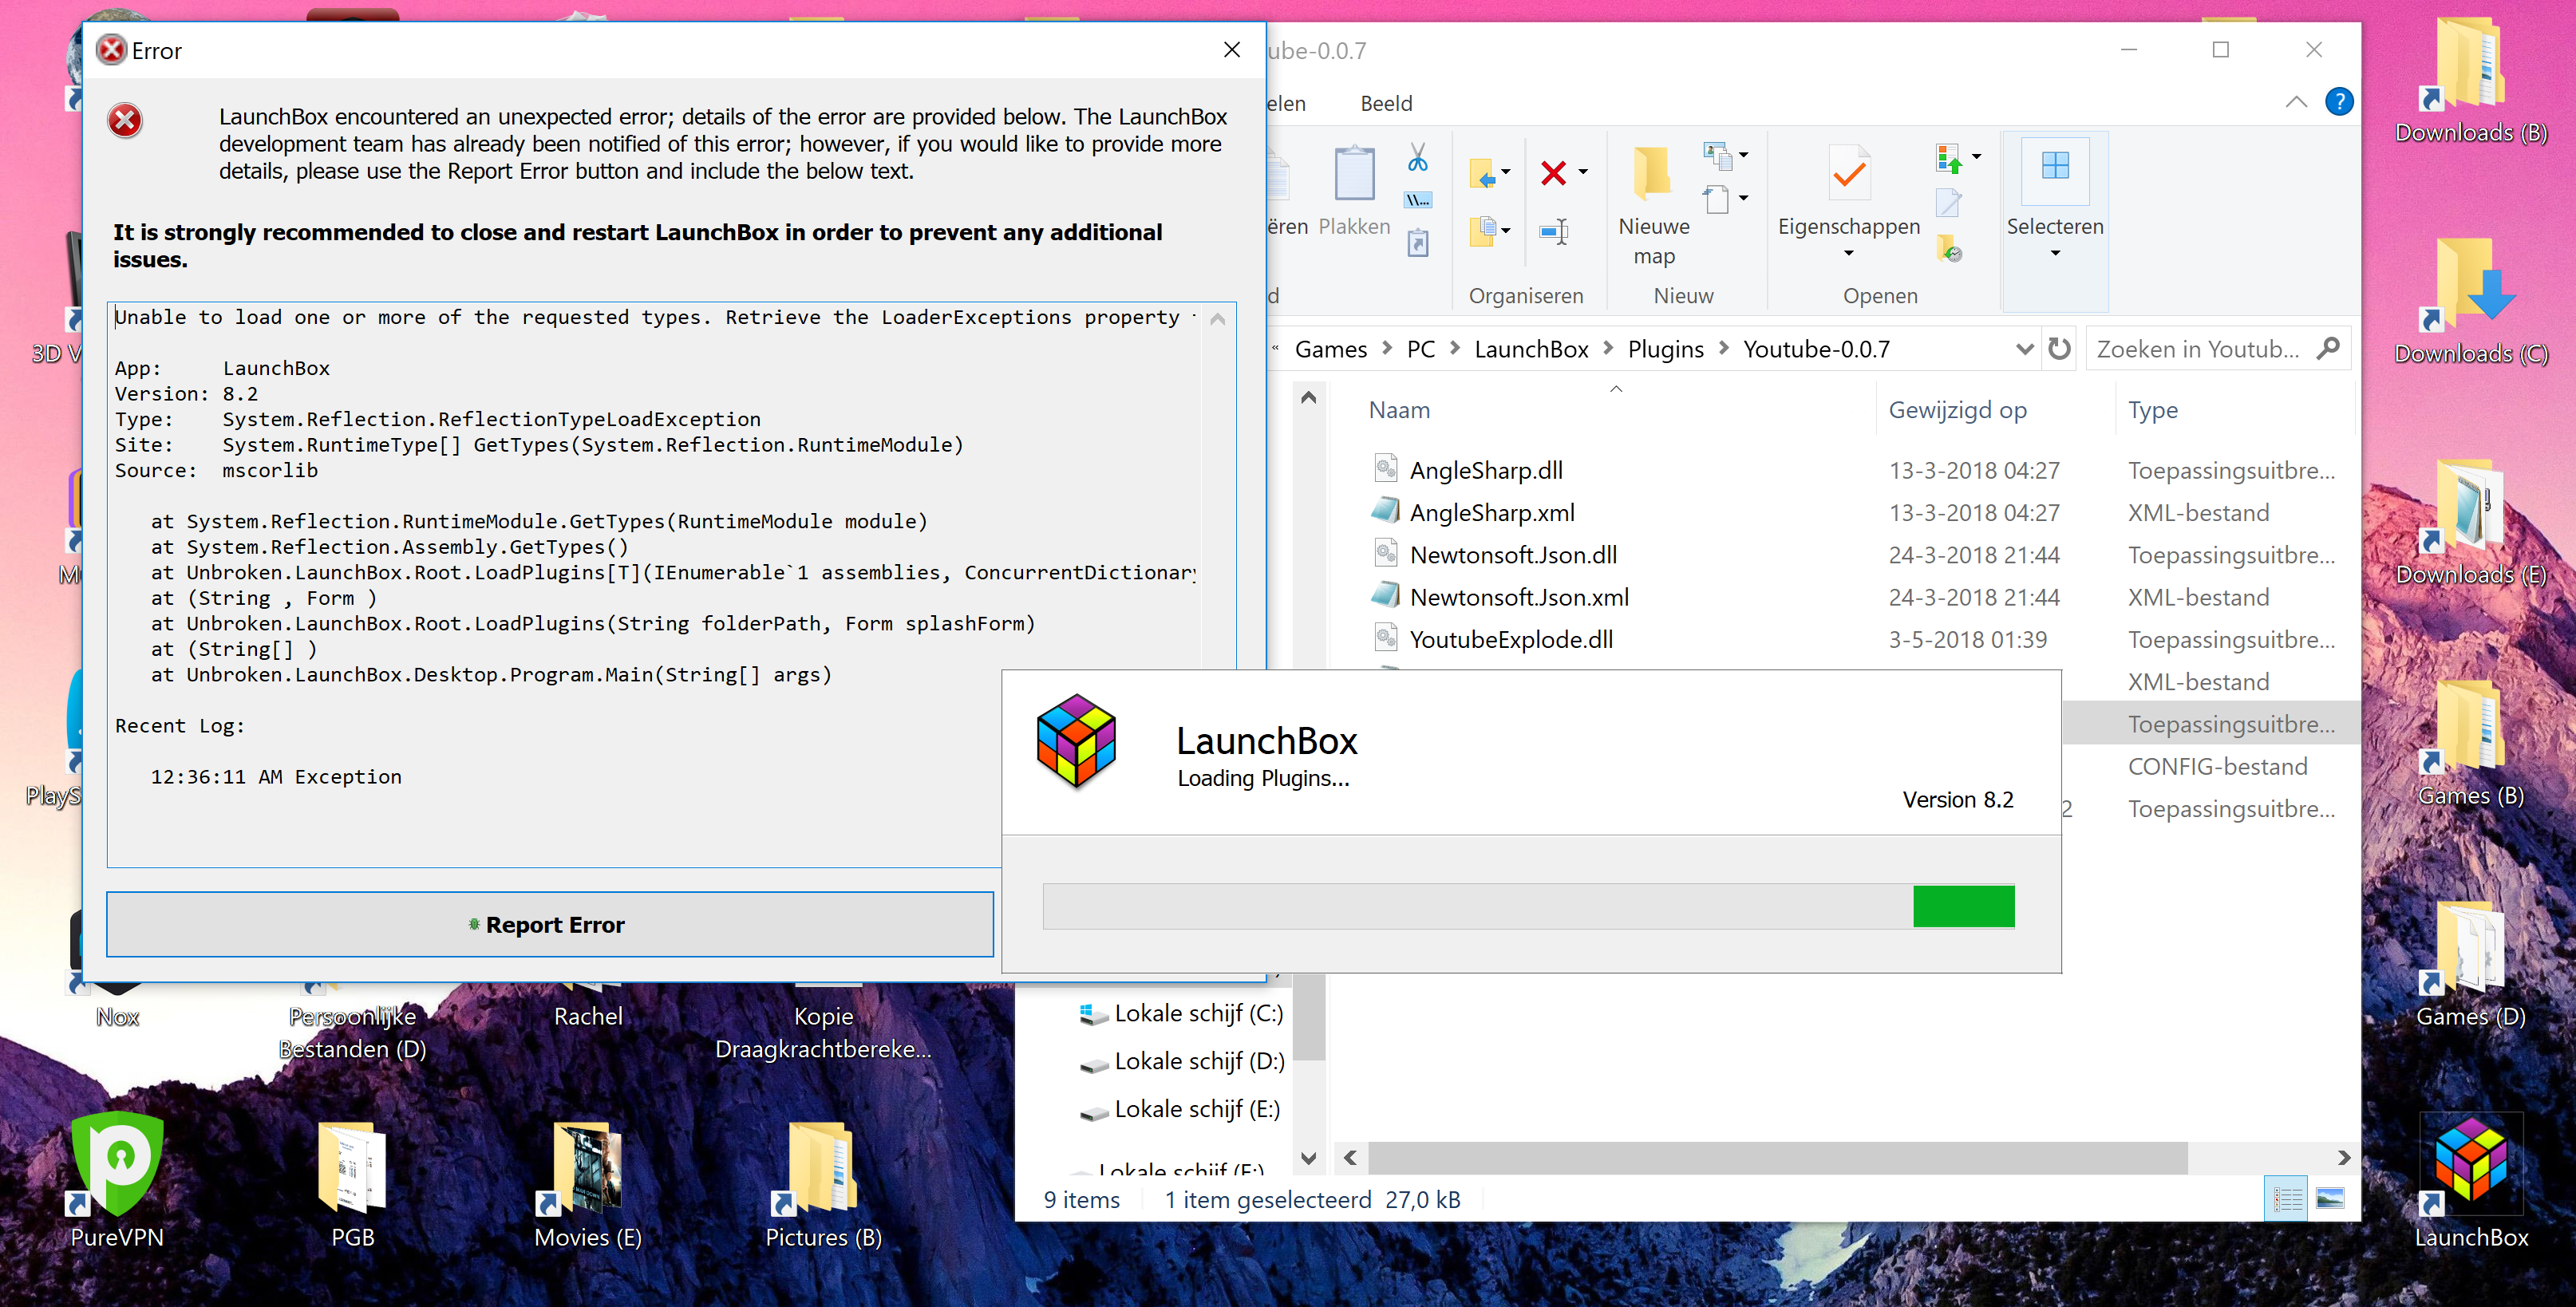2576x1307 pixels.
Task: Open the Games (D) desktop folder
Action: click(x=2471, y=965)
